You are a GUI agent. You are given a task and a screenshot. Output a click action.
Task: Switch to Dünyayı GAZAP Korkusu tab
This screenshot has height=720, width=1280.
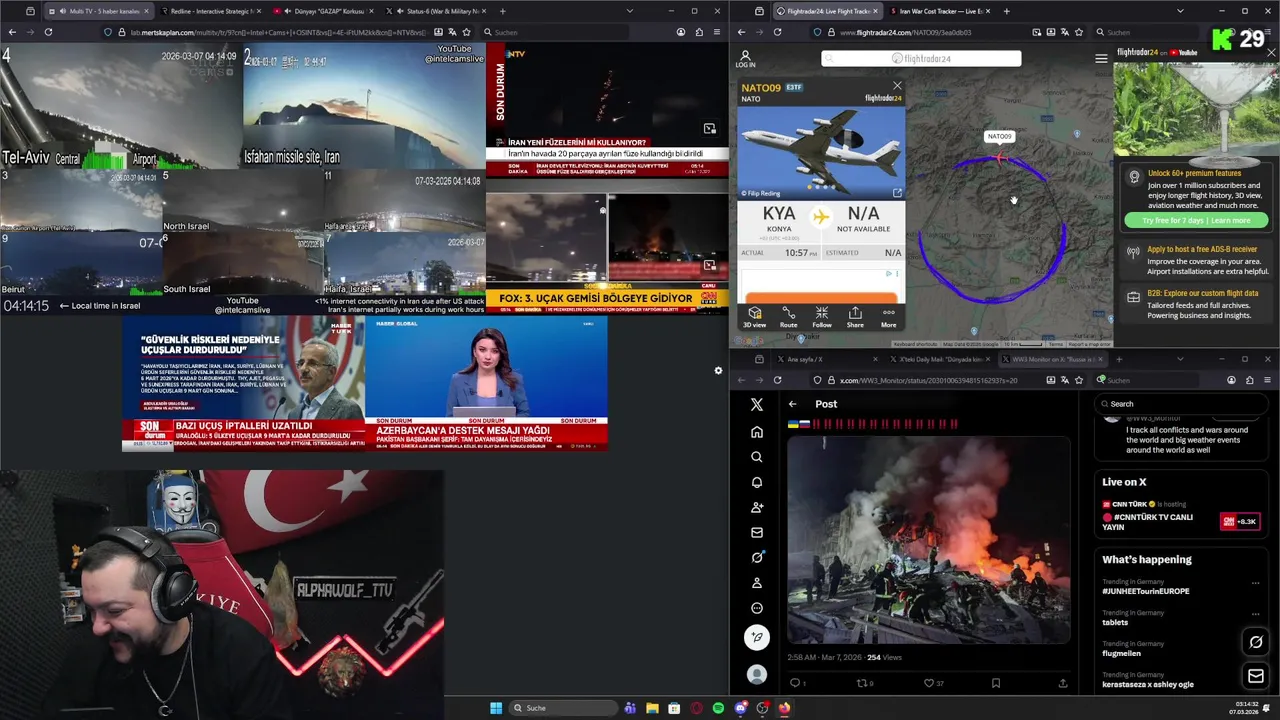pyautogui.click(x=322, y=11)
